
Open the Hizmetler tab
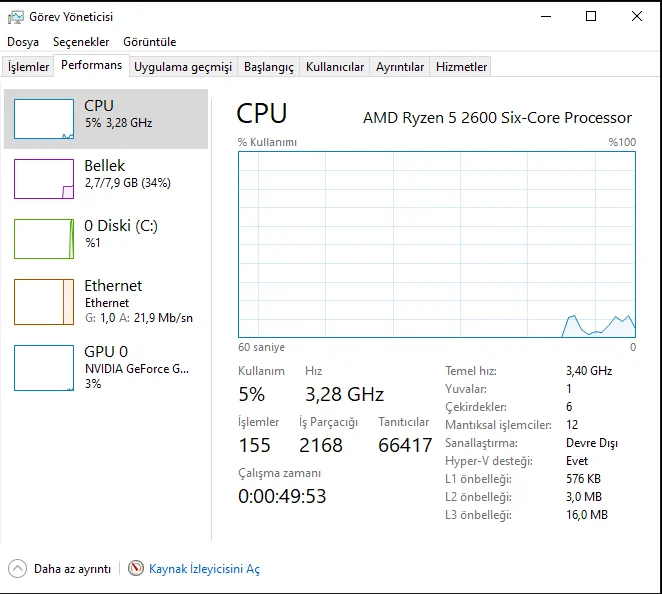(x=461, y=67)
